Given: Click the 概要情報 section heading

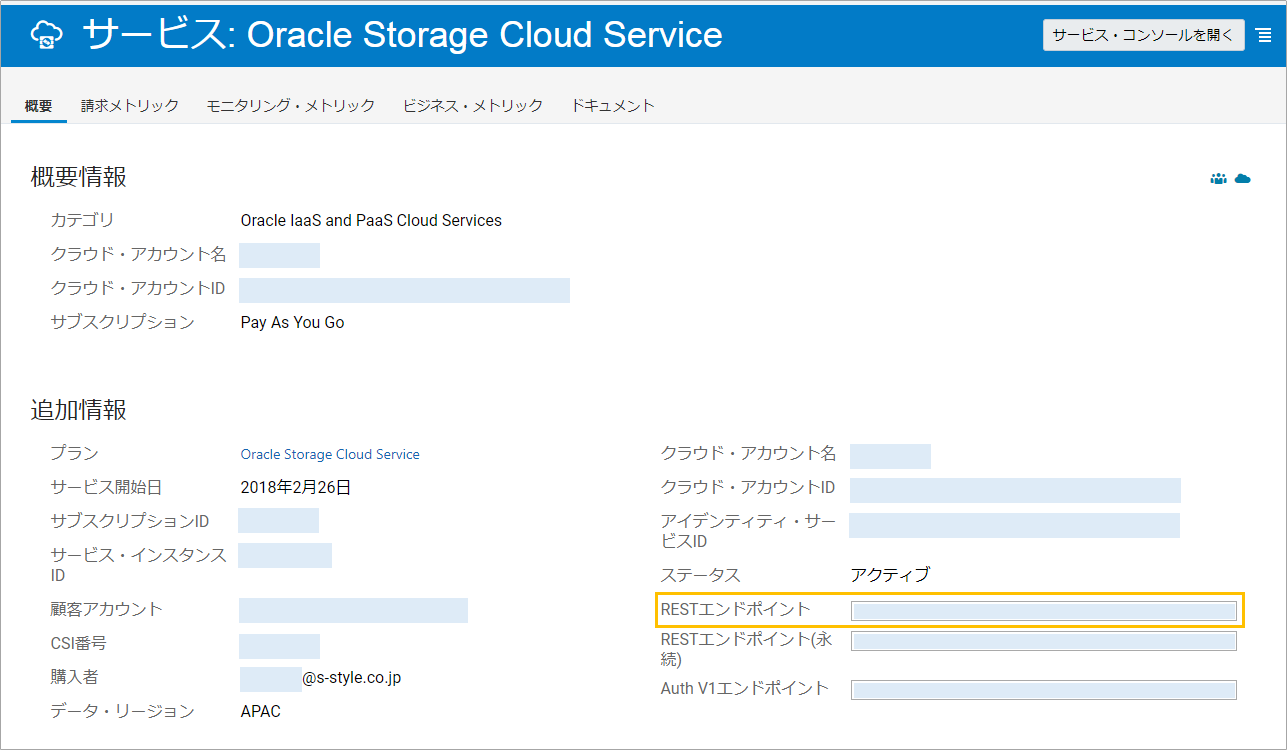Looking at the screenshot, I should (79, 178).
